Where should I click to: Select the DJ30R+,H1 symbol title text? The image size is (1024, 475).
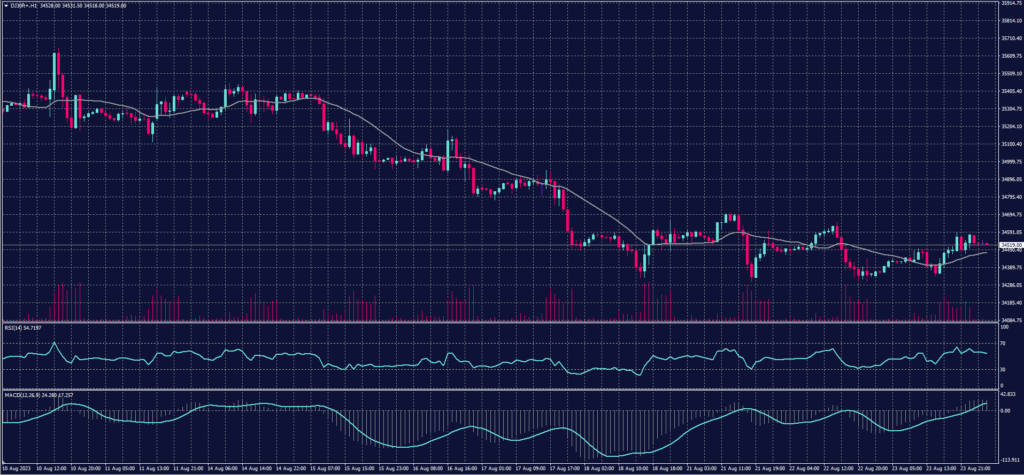pos(22,4)
